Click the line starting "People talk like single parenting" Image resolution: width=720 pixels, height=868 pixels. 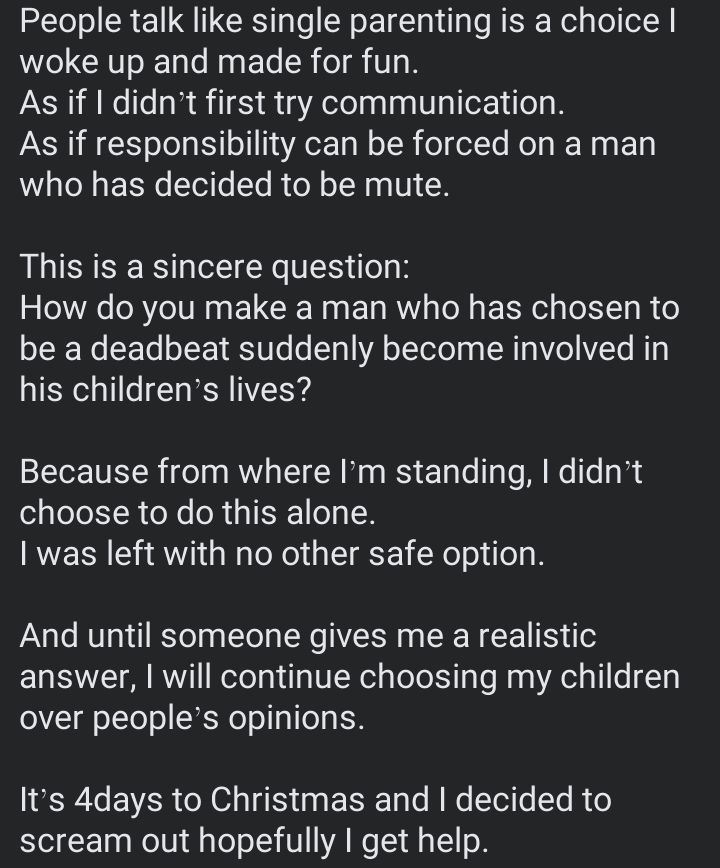tap(347, 20)
